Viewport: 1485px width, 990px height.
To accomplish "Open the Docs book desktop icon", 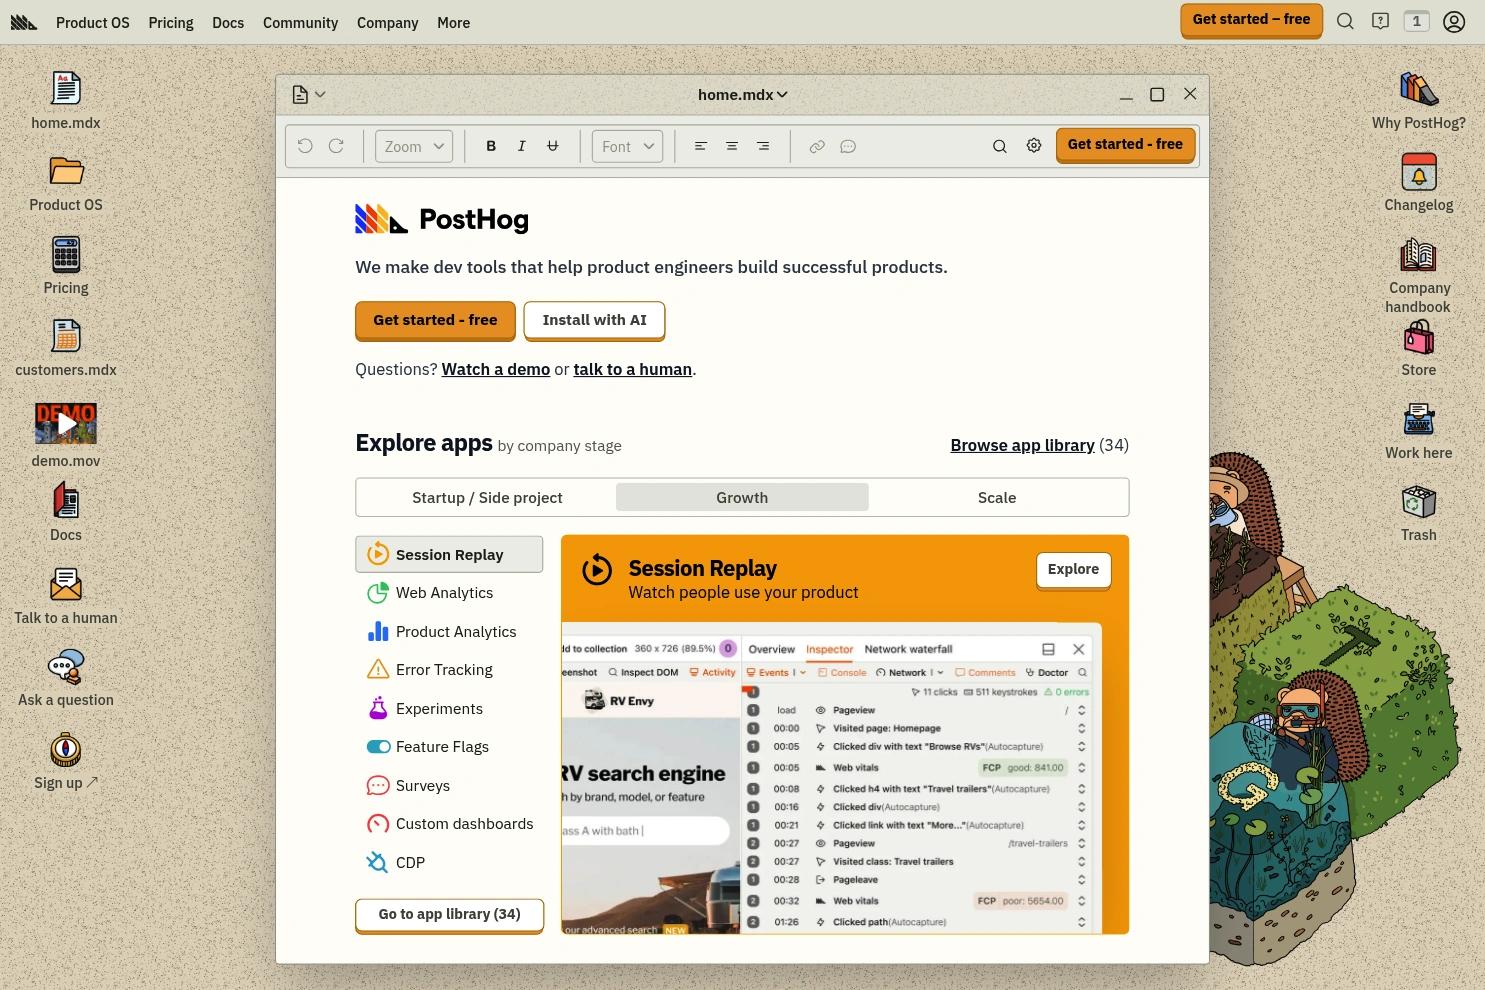I will [x=66, y=513].
